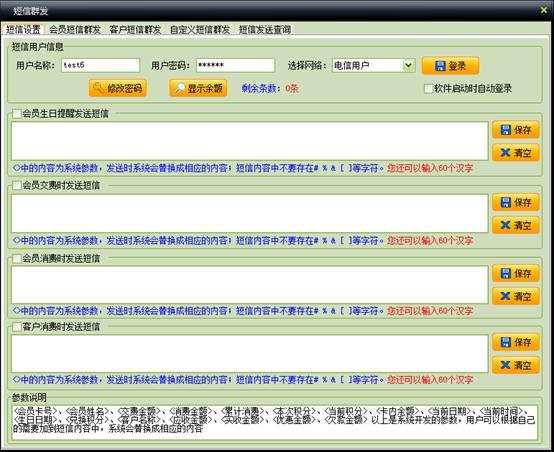Clear the 会员消费时 message with 清空
This screenshot has width=554, height=452.
pyautogui.click(x=516, y=296)
